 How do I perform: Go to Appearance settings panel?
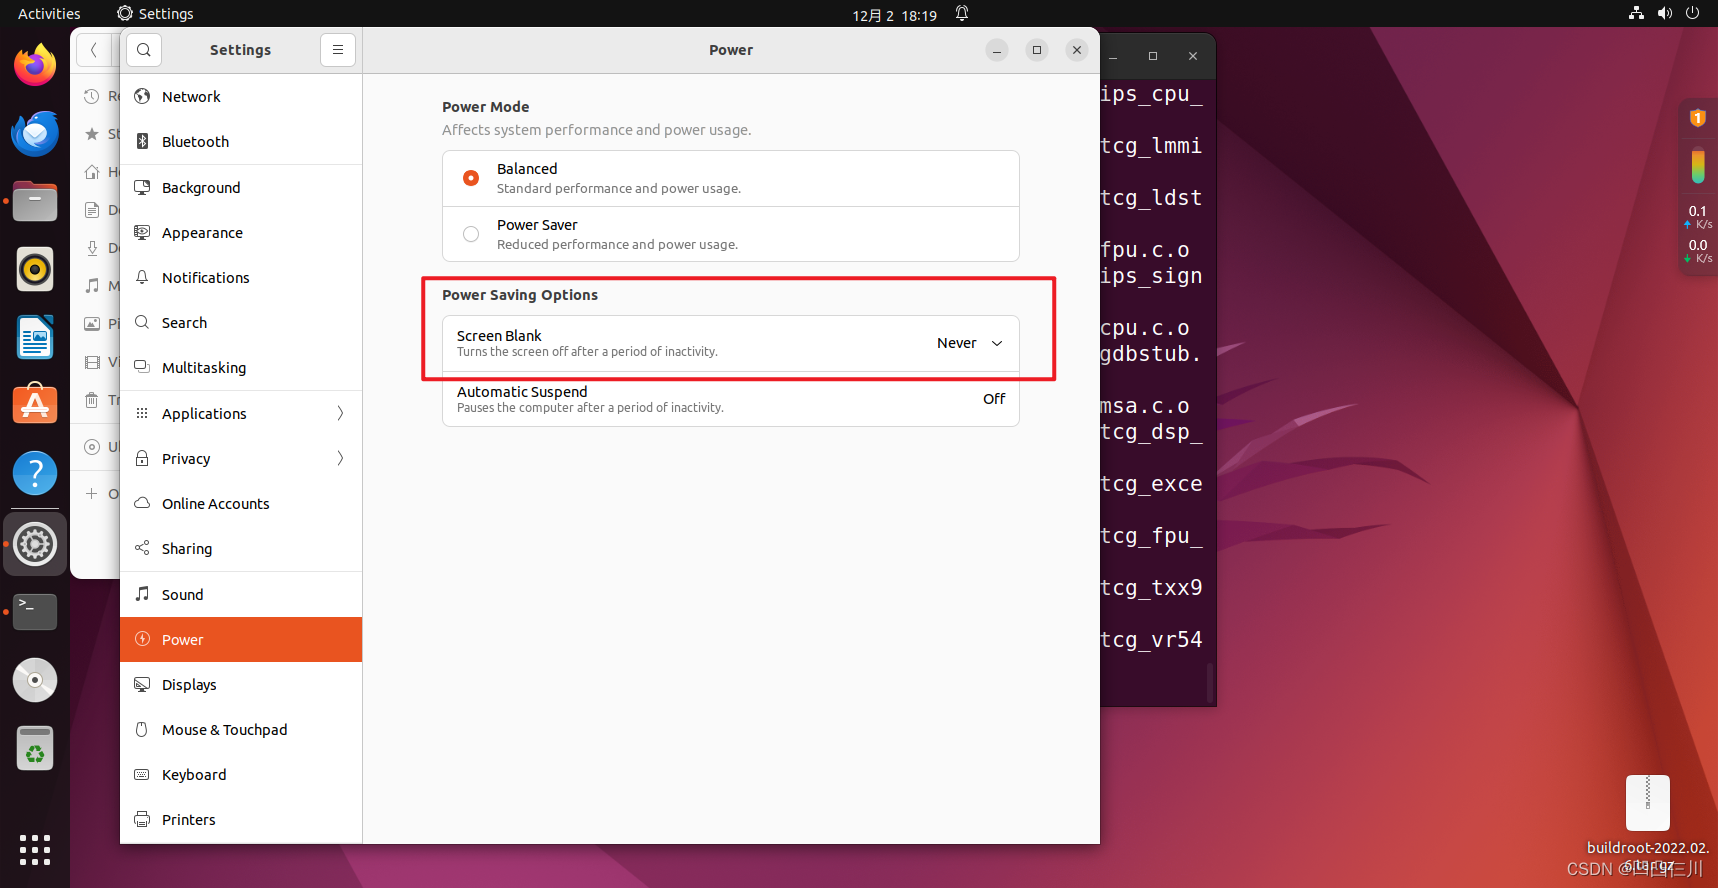[241, 232]
